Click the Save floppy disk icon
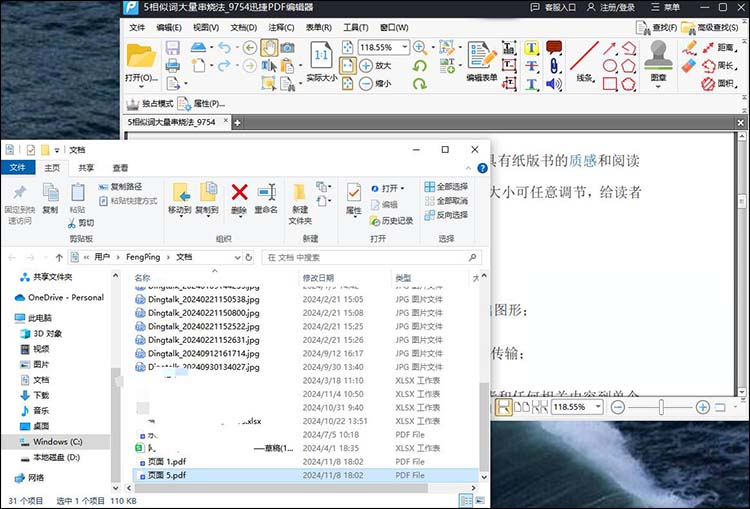This screenshot has width=750, height=509. (173, 48)
